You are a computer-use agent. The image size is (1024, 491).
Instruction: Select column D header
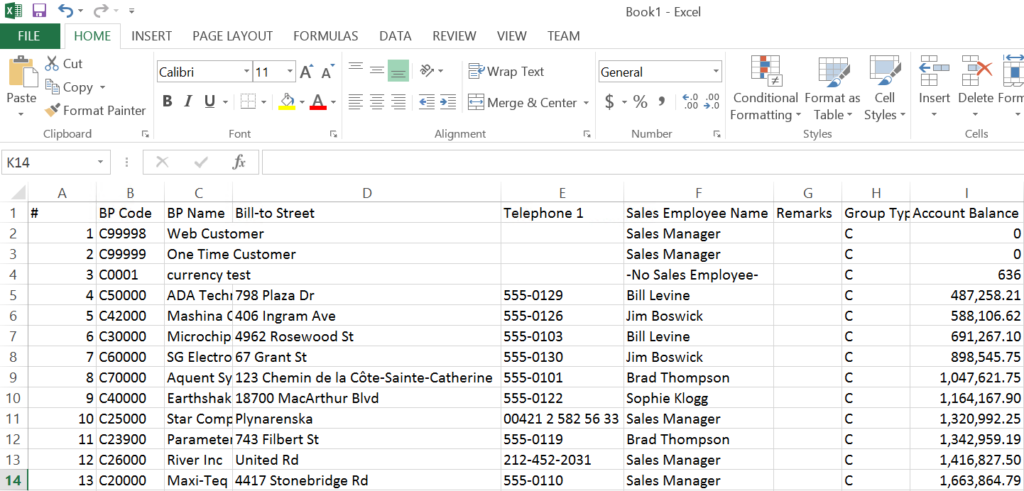click(366, 193)
